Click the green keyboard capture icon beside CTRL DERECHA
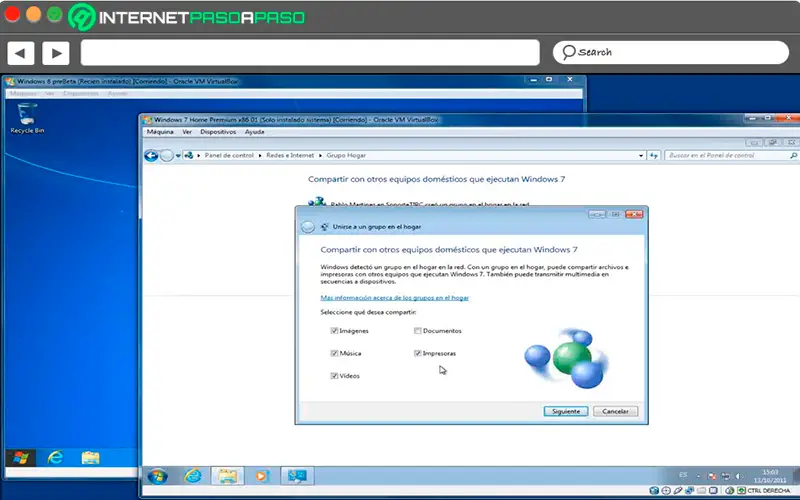800x500 pixels. (741, 491)
